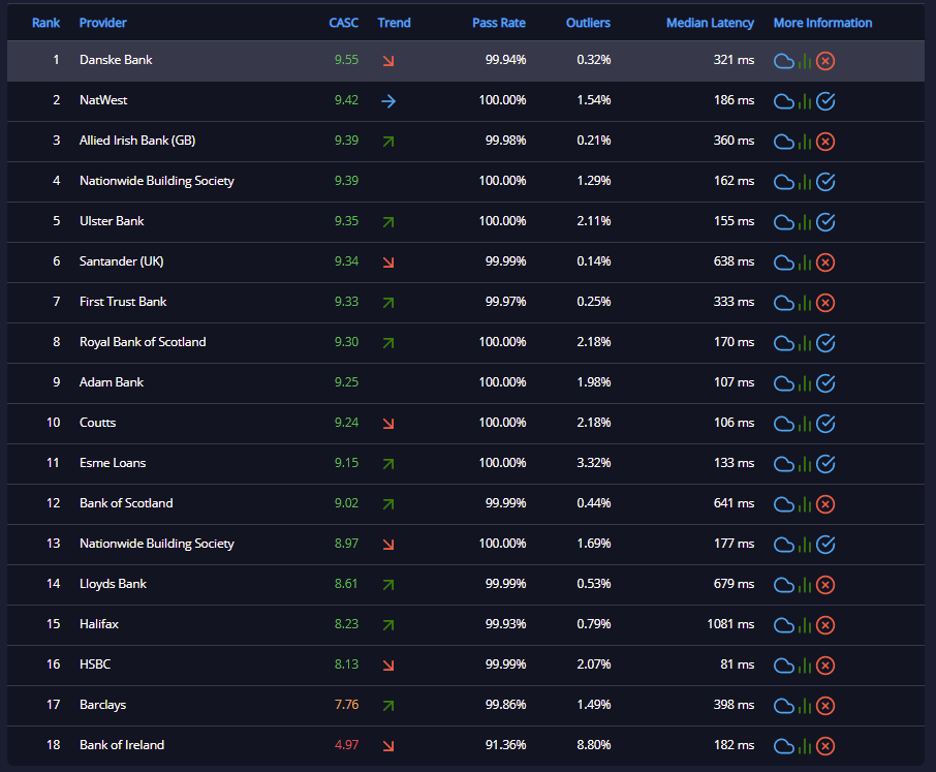936x772 pixels.
Task: Show bar chart for Allied Irish Bank (GB)
Action: tap(805, 142)
